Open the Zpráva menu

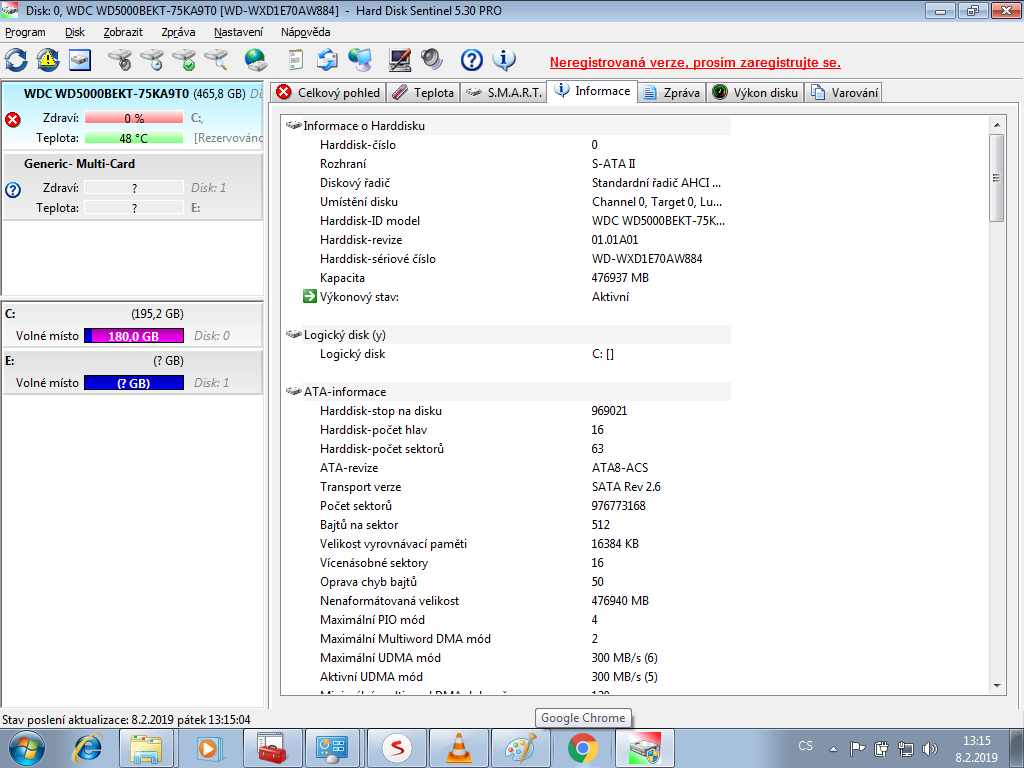178,32
